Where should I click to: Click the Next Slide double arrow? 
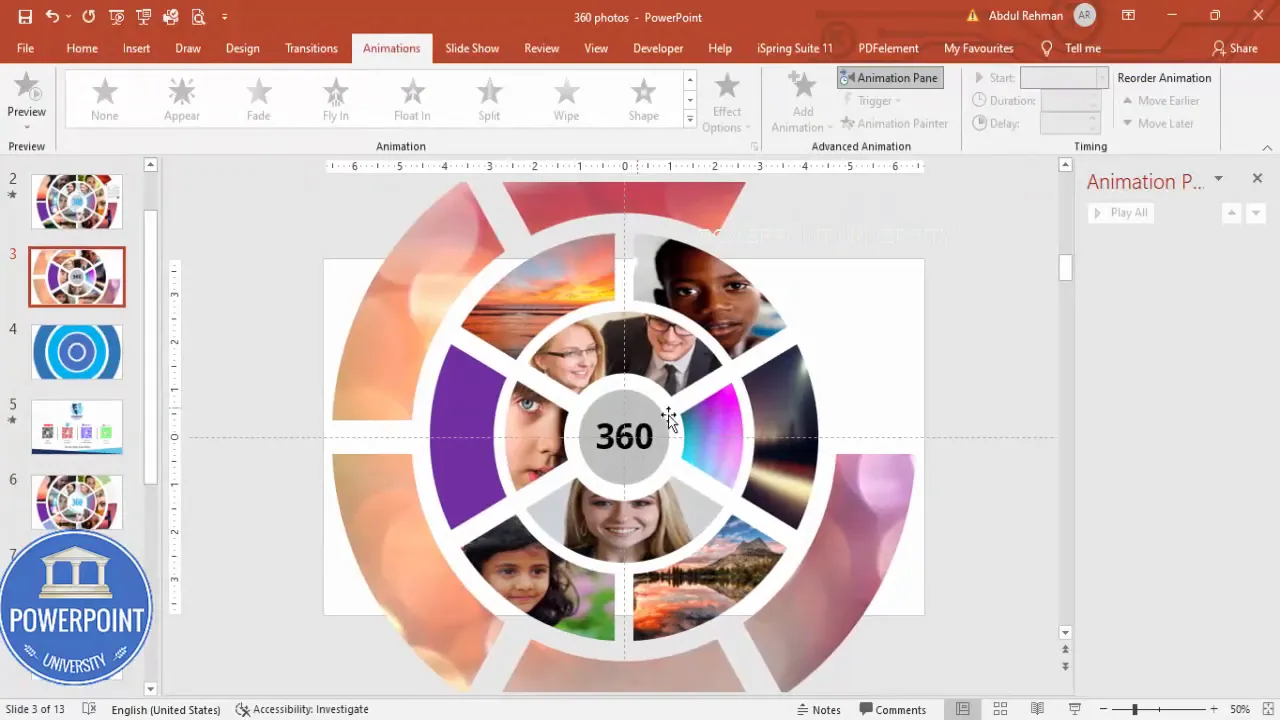tap(1065, 666)
